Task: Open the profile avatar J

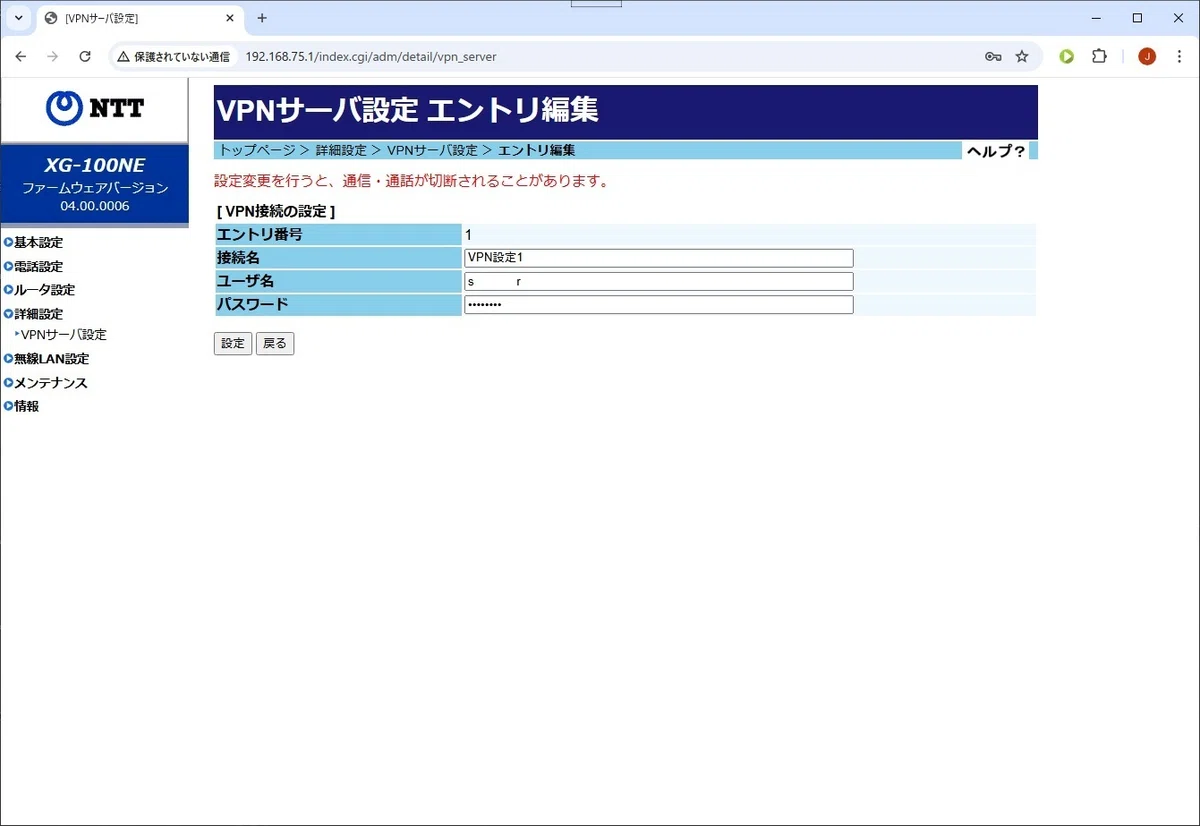Action: coord(1147,57)
